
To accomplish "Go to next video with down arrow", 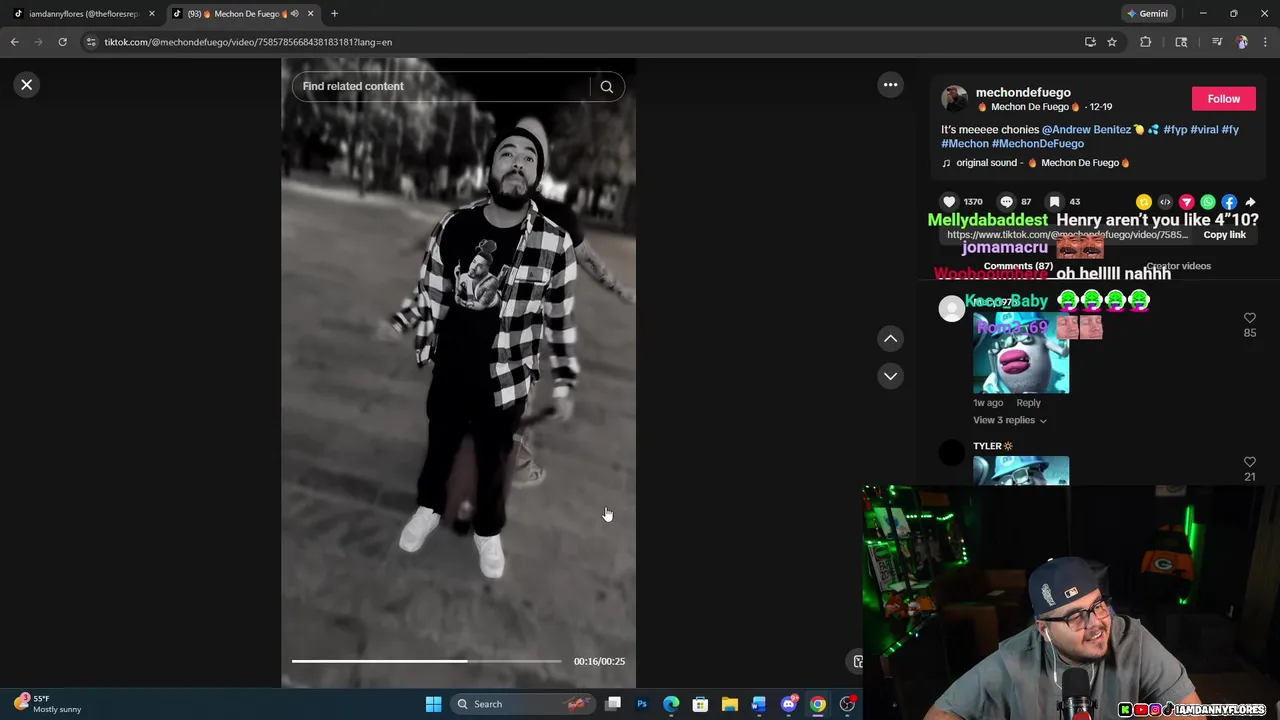I will point(890,376).
